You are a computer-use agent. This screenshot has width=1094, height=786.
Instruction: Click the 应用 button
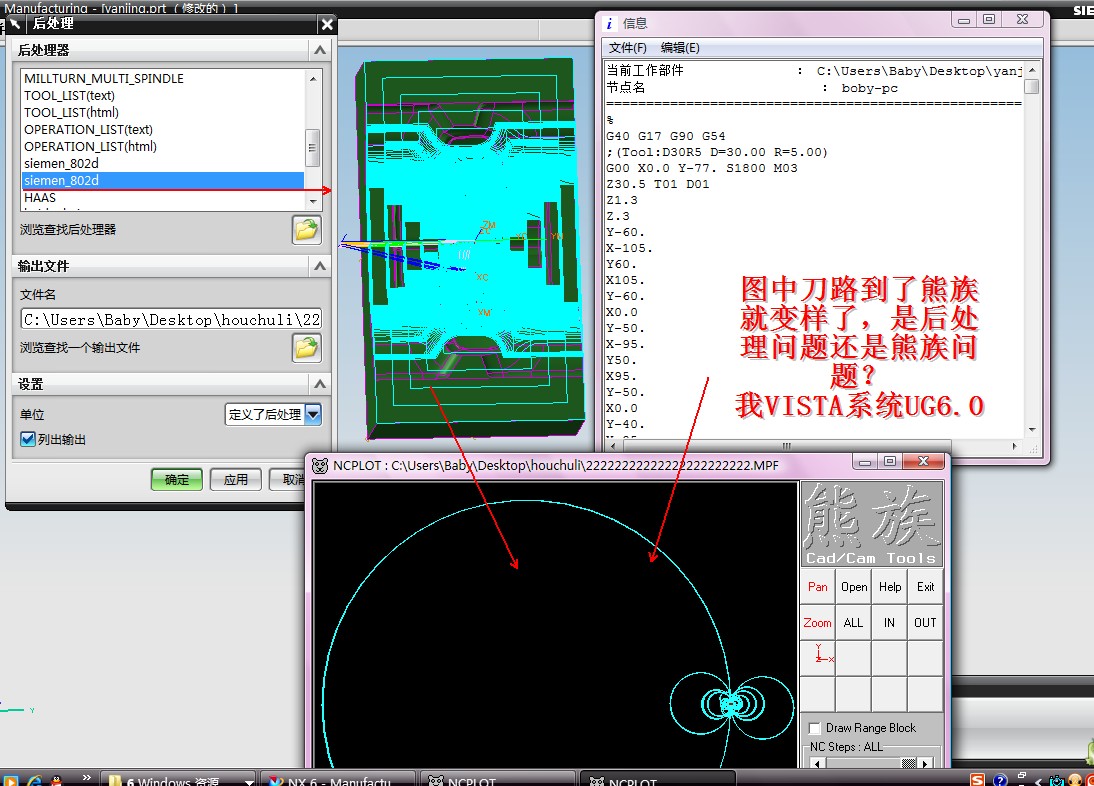[235, 479]
